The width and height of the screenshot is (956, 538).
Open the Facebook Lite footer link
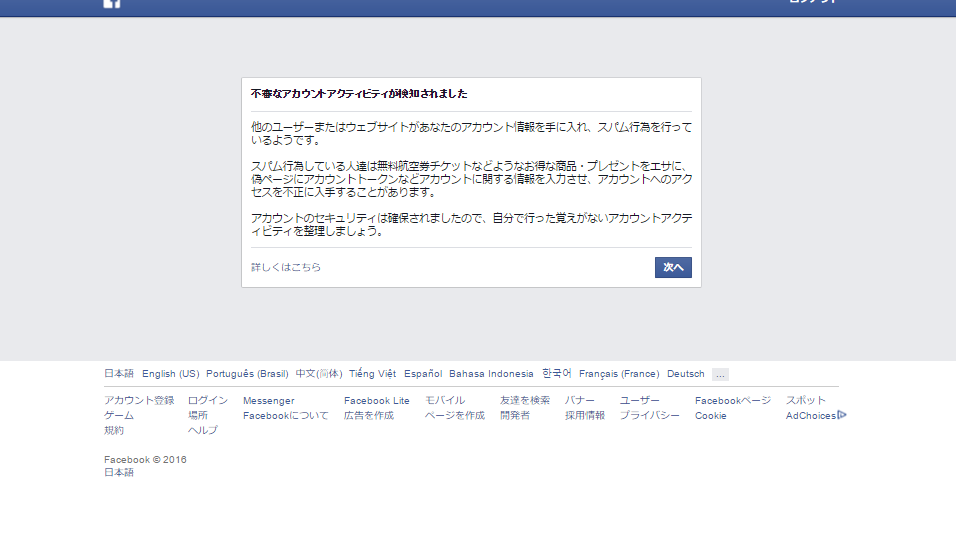377,400
